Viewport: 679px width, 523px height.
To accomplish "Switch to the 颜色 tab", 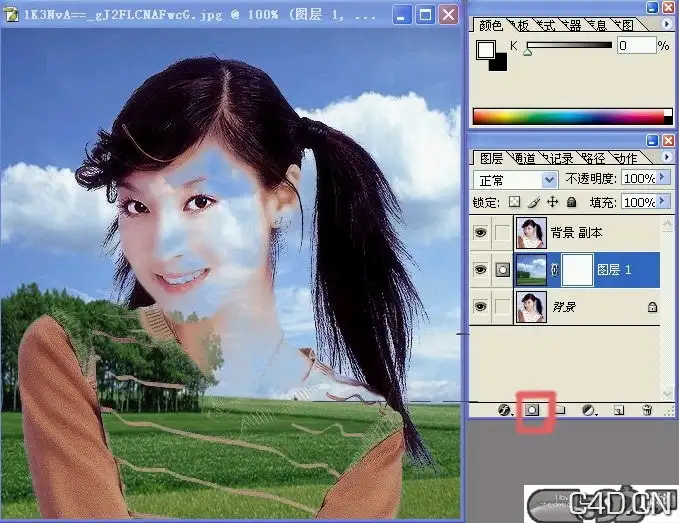I will pyautogui.click(x=491, y=25).
